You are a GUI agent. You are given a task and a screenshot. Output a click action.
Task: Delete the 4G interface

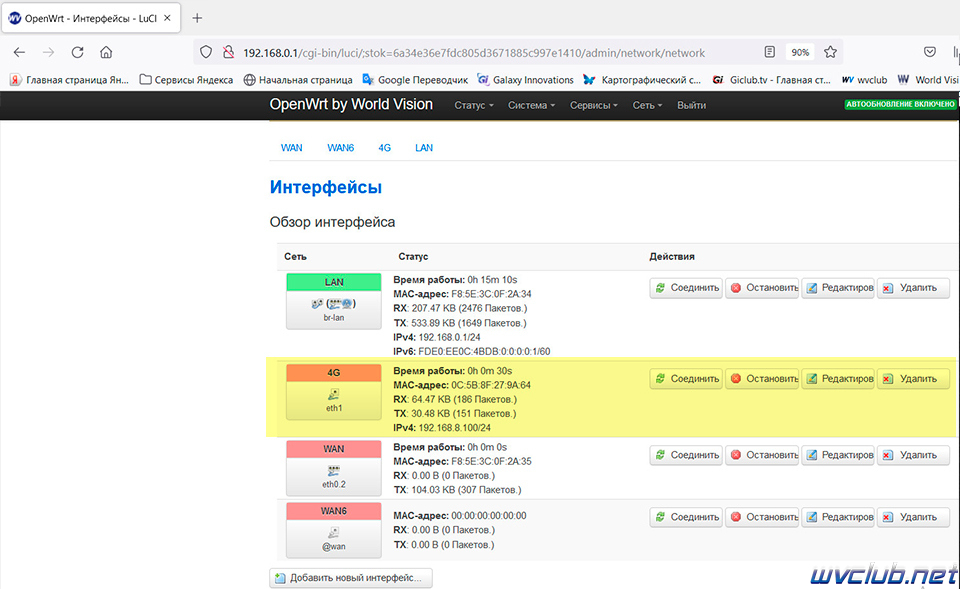(x=913, y=379)
